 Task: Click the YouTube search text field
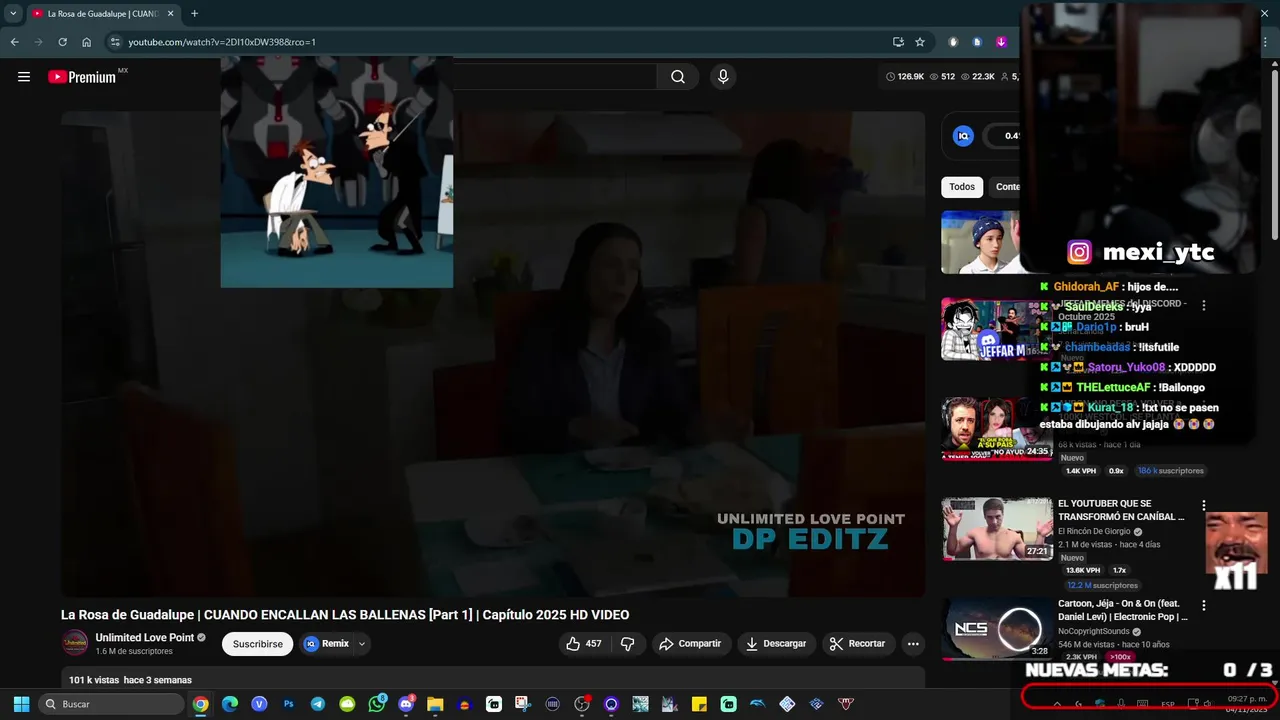pos(555,77)
